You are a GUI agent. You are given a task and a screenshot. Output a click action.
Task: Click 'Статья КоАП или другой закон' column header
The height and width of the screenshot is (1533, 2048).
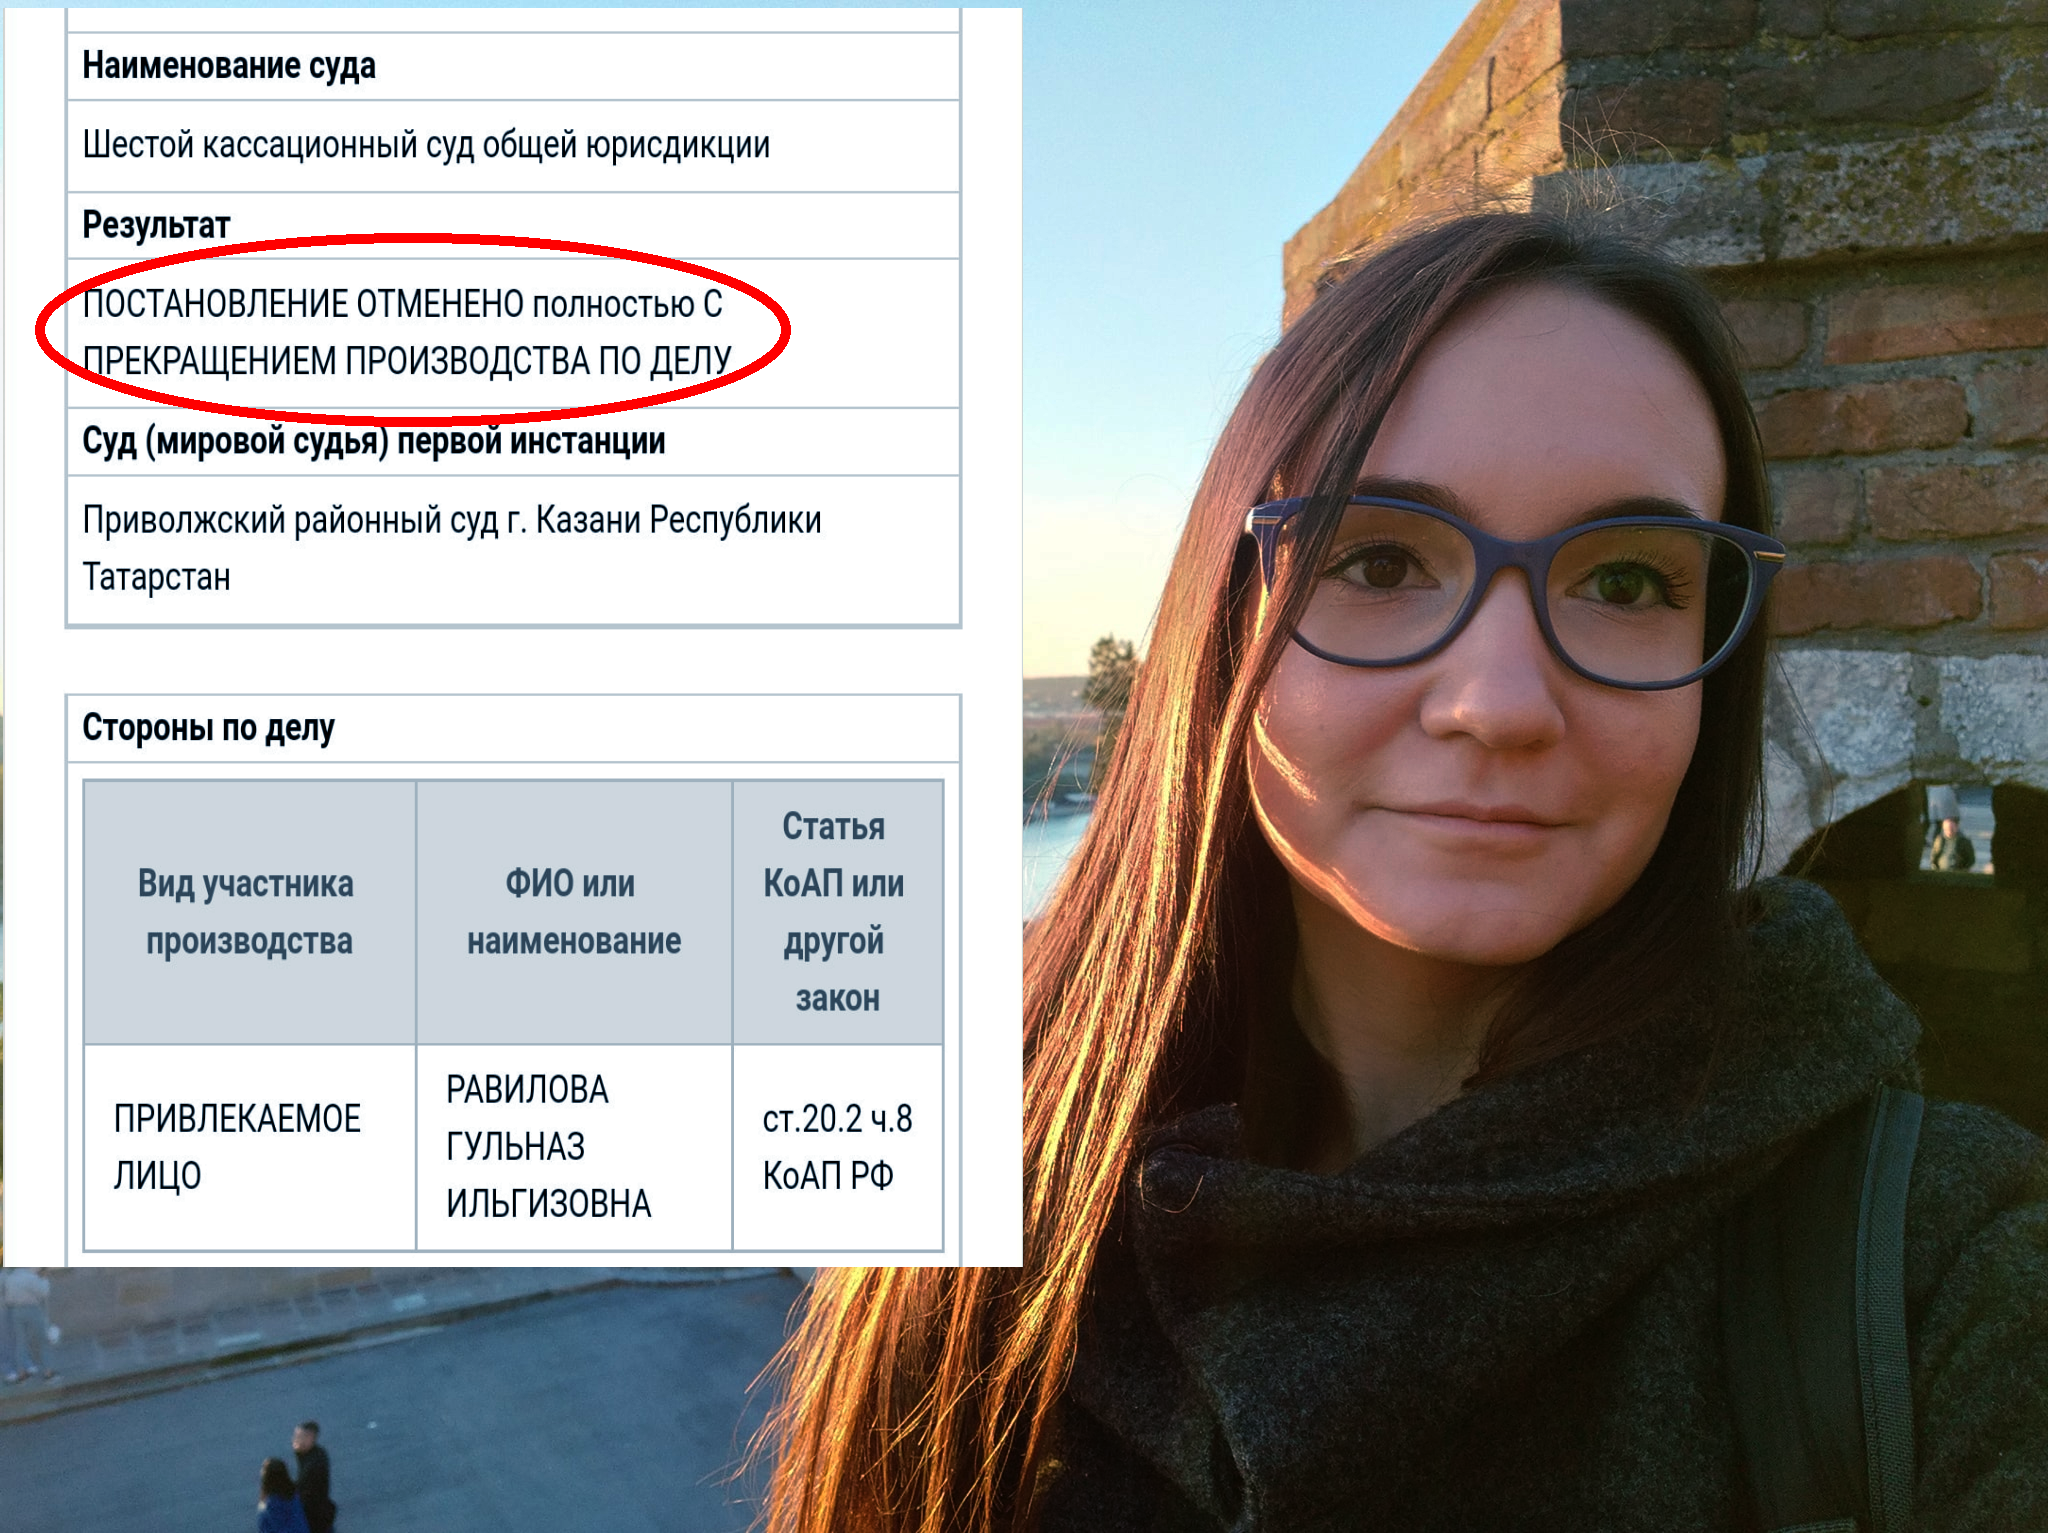pos(838,912)
